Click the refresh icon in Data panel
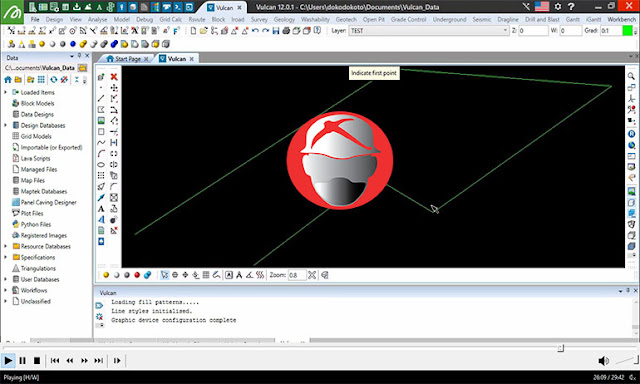This screenshot has height=384, width=640. (x=53, y=80)
